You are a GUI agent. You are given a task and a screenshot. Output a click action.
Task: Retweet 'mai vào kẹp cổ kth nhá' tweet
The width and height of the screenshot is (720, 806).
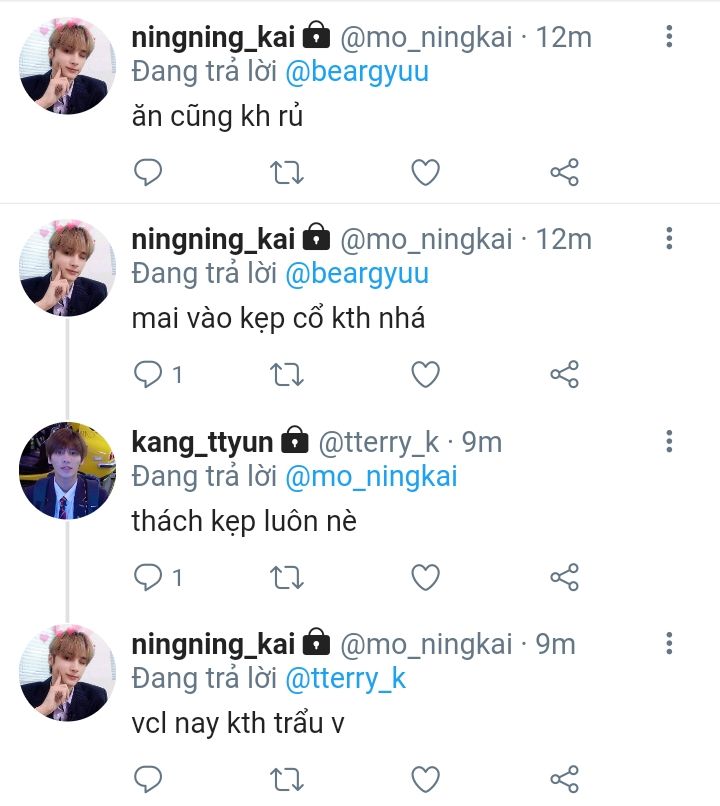(x=288, y=375)
